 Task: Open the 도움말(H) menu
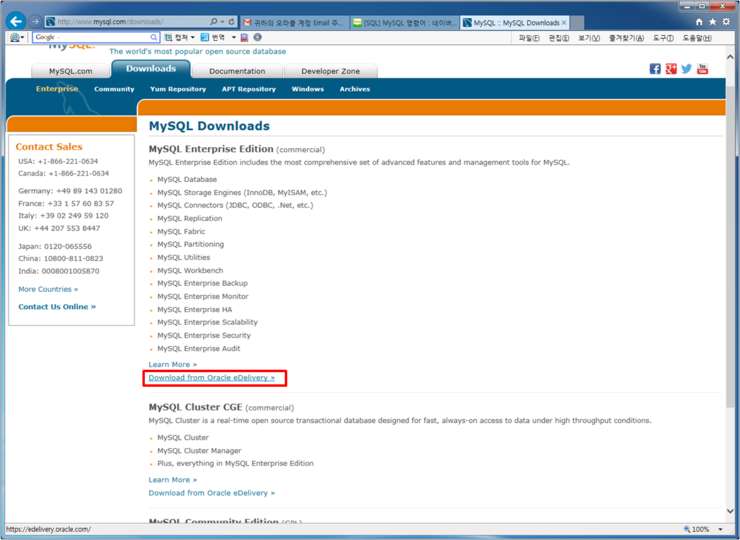(697, 38)
